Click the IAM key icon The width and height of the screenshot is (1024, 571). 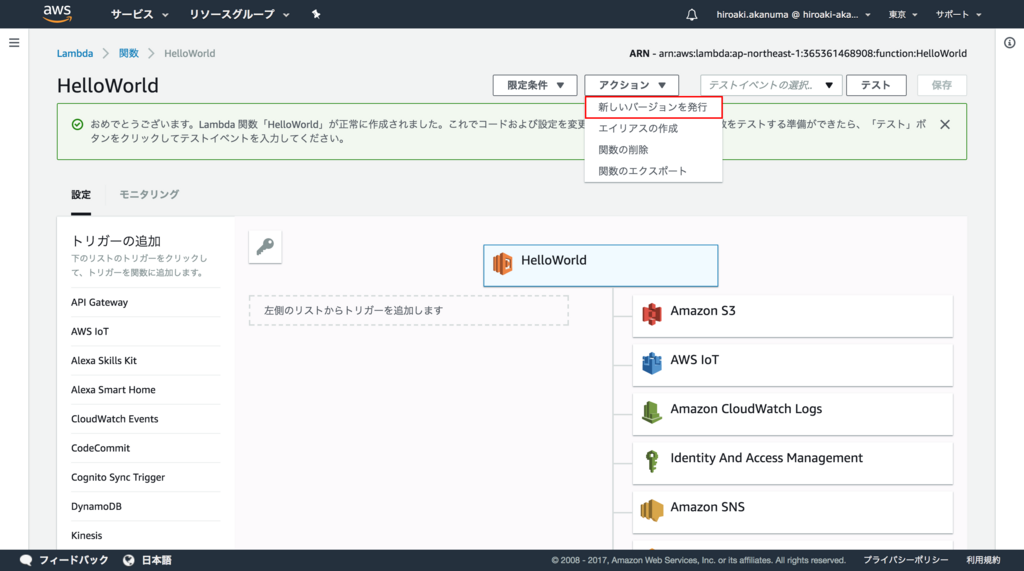click(651, 461)
